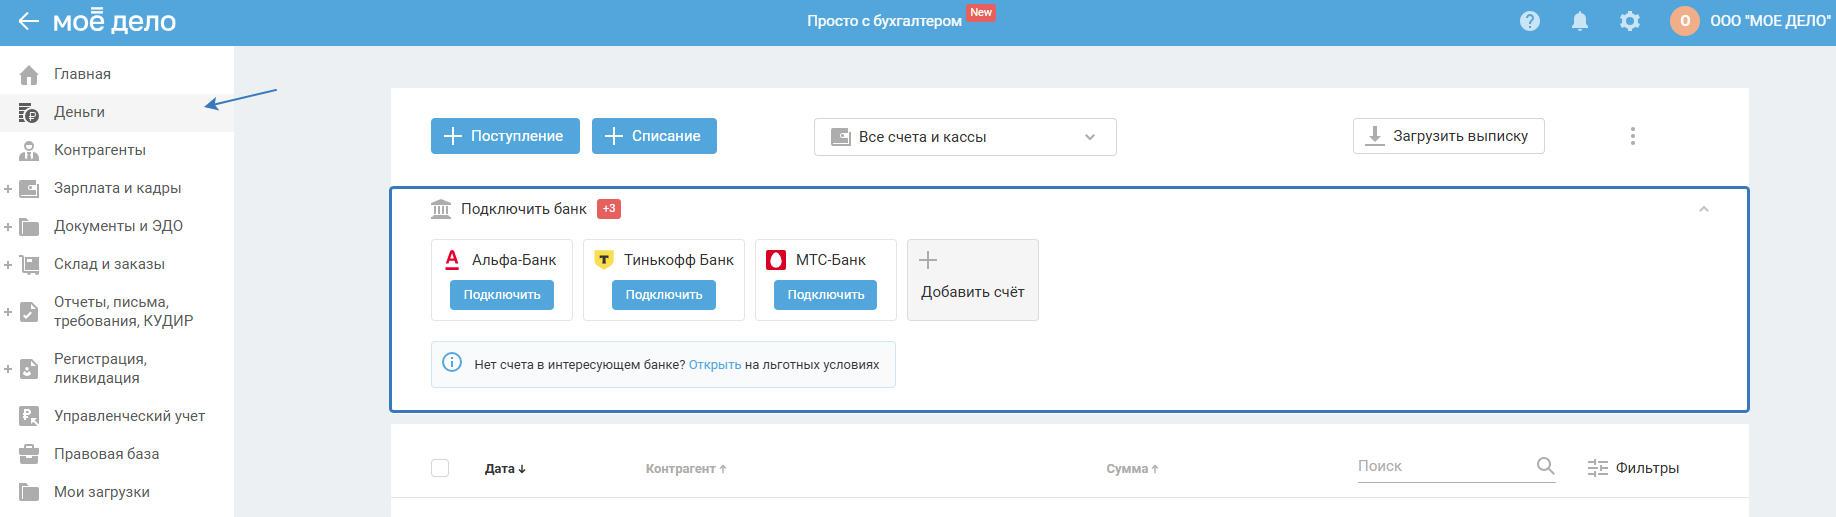
Task: Open the help question mark icon
Action: click(x=1530, y=21)
